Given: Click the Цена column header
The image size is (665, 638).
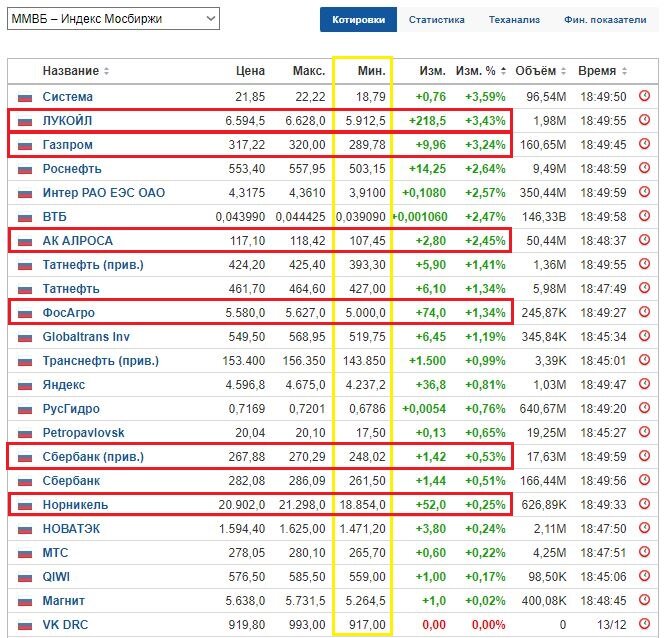Looking at the screenshot, I should click(250, 71).
